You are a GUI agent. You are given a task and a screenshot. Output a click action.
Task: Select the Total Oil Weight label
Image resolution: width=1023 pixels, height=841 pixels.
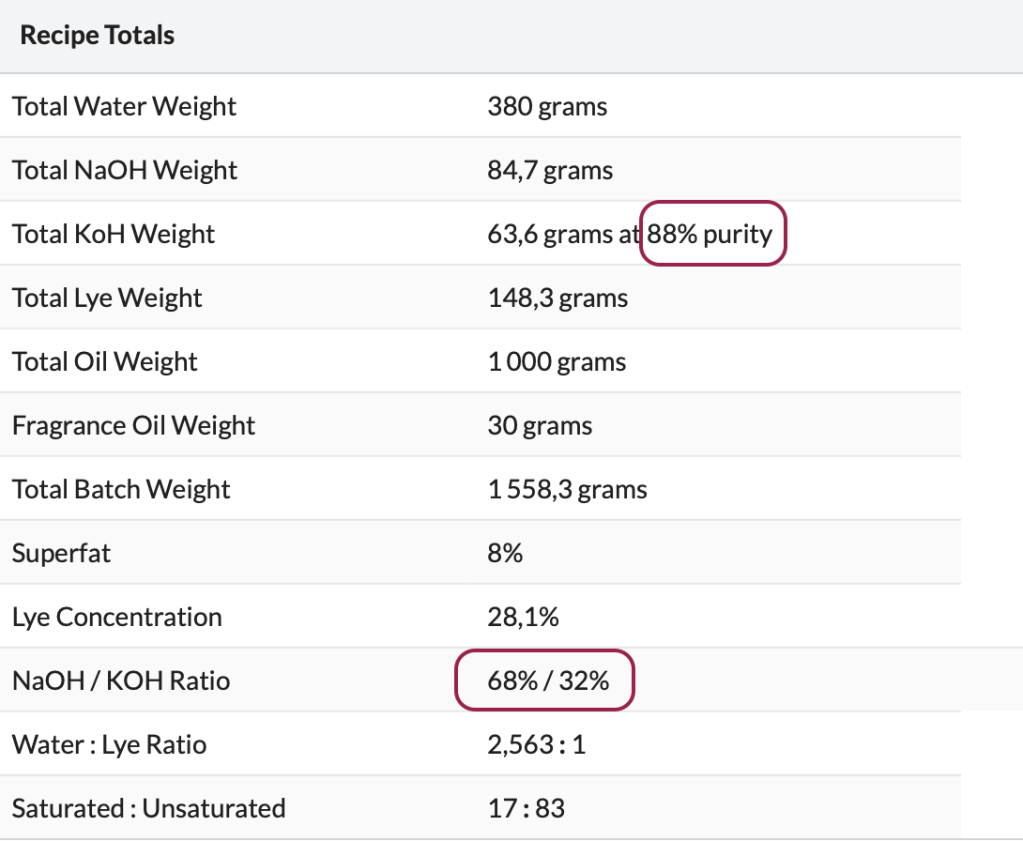105,362
